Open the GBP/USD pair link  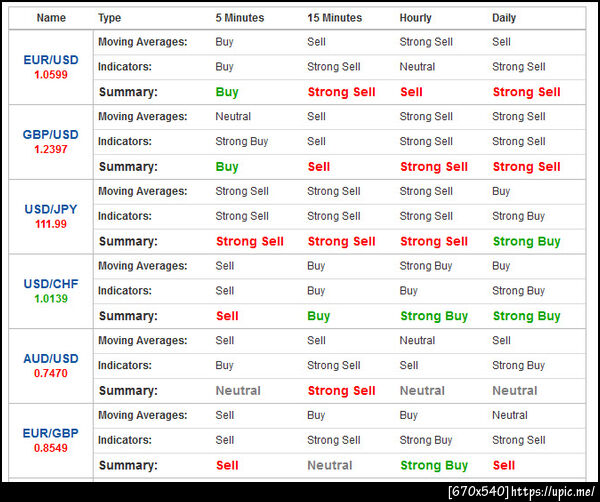51,135
